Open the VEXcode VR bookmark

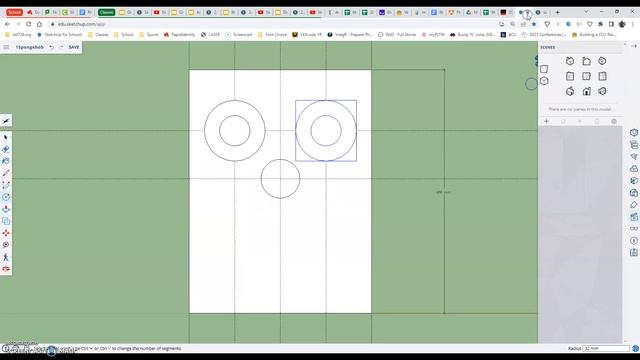pos(307,35)
